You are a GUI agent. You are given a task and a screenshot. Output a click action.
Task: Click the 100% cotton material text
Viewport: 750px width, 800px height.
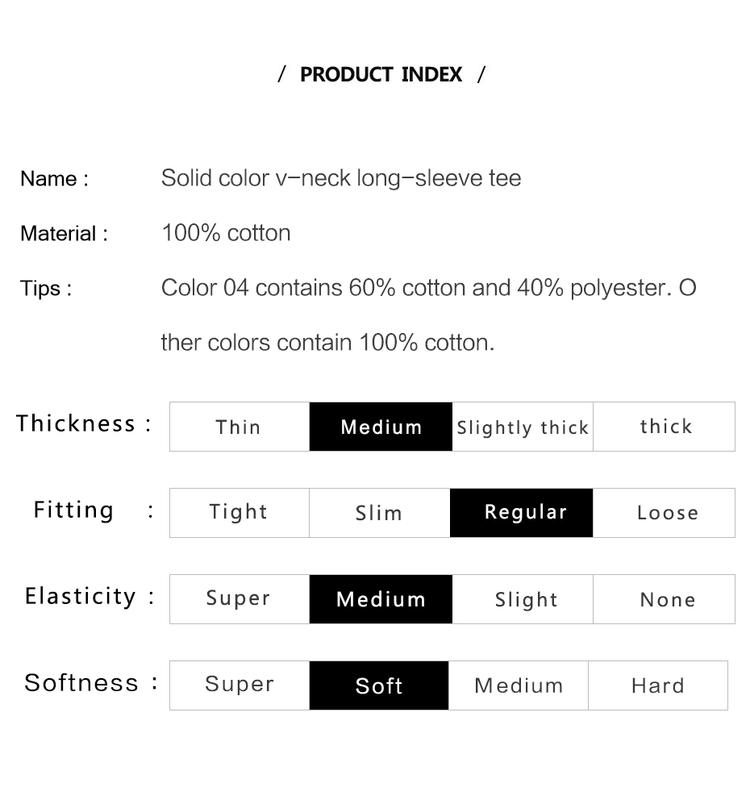click(x=226, y=233)
